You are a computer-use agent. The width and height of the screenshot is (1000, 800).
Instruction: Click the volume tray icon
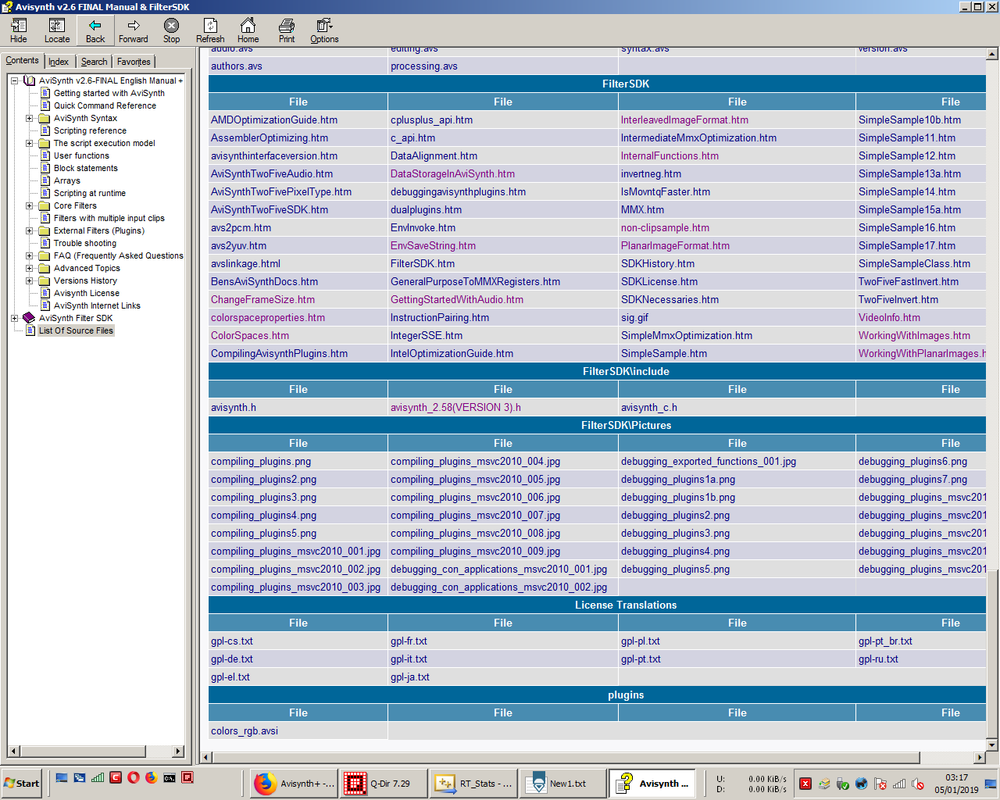tap(918, 783)
